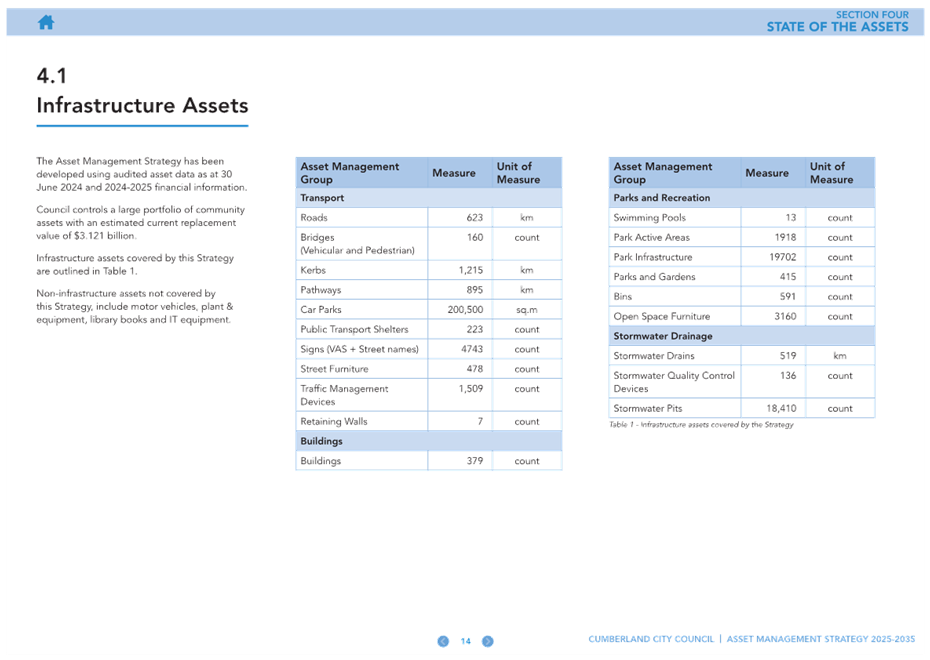Select the Roads row label
This screenshot has width=930, height=660.
(314, 218)
